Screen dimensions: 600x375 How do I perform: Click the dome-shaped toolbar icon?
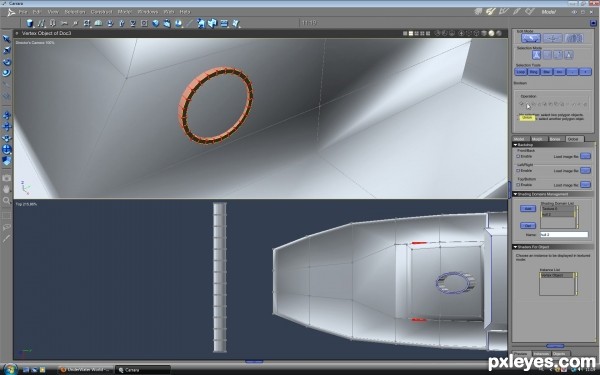pos(98,23)
